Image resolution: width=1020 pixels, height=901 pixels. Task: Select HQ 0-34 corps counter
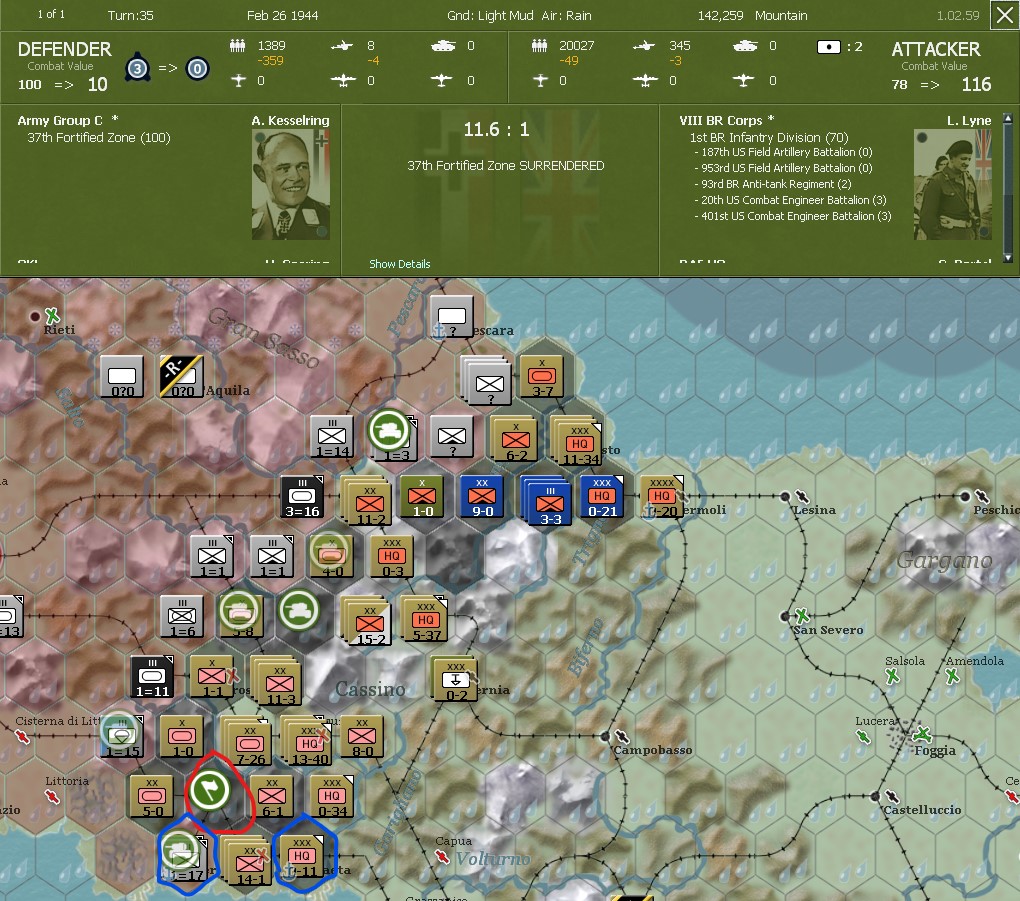click(x=332, y=796)
